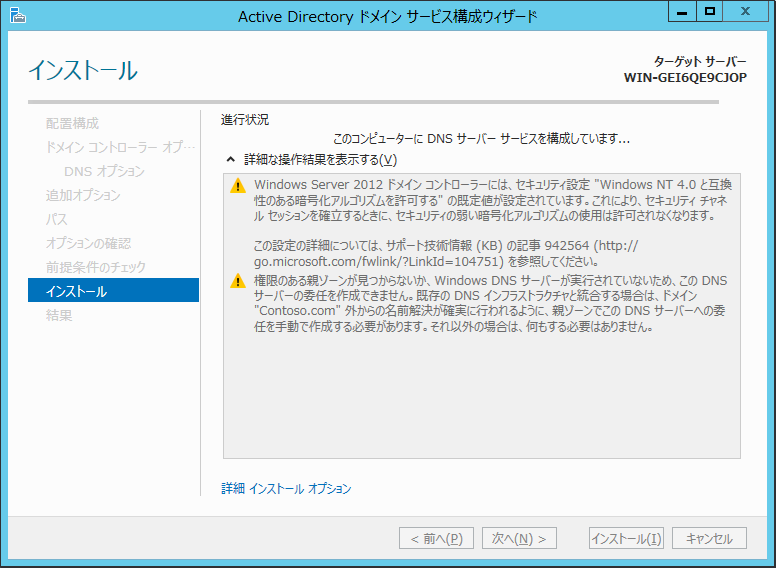Screen dimensions: 776x568
Task: Select 前提条件のチェック step
Action: pyautogui.click(x=96, y=267)
